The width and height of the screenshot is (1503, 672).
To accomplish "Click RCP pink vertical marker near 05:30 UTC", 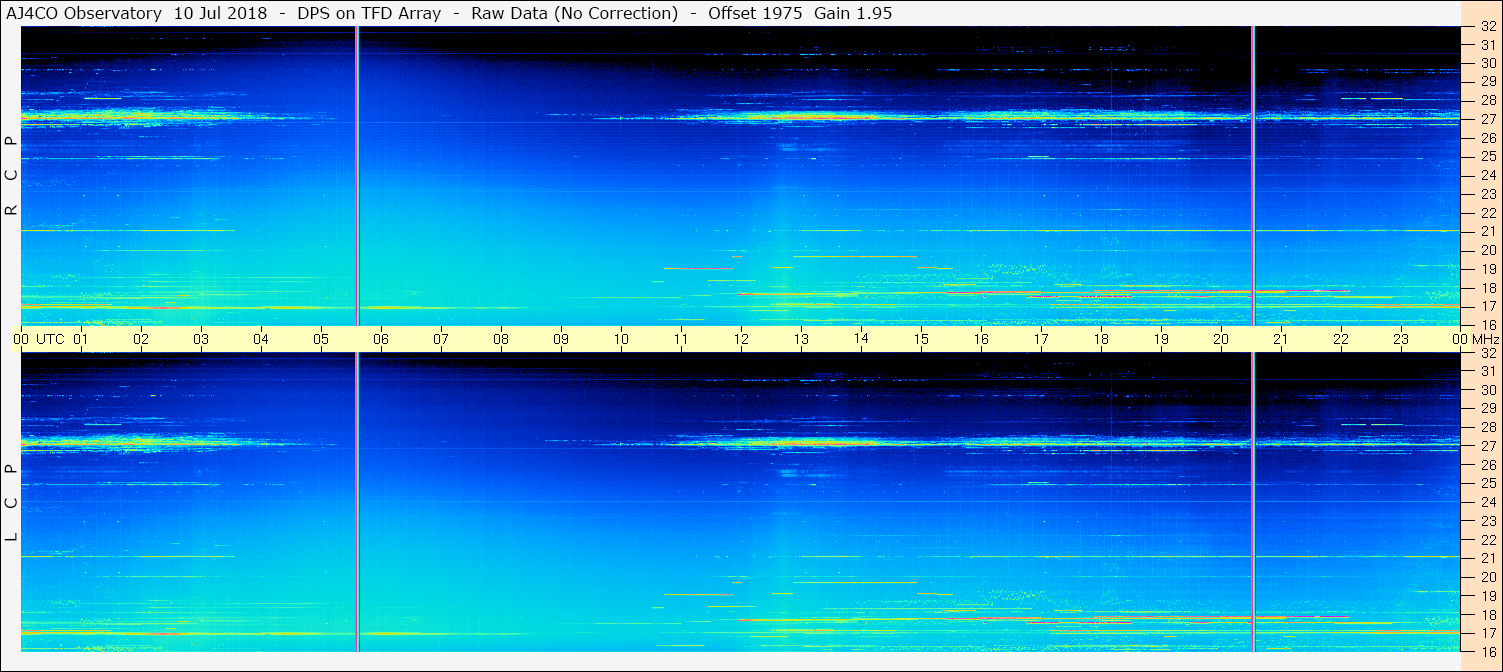I will click(x=356, y=176).
